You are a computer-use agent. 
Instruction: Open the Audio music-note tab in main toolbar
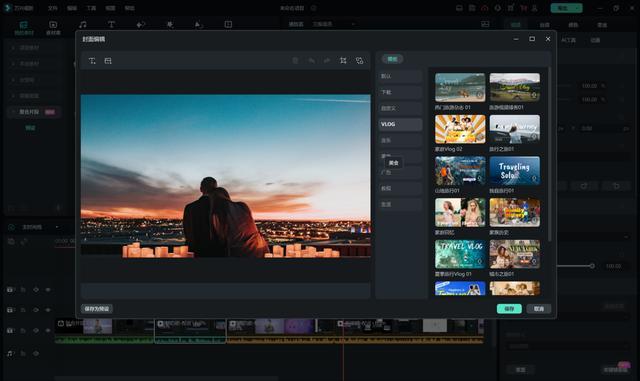coord(82,25)
